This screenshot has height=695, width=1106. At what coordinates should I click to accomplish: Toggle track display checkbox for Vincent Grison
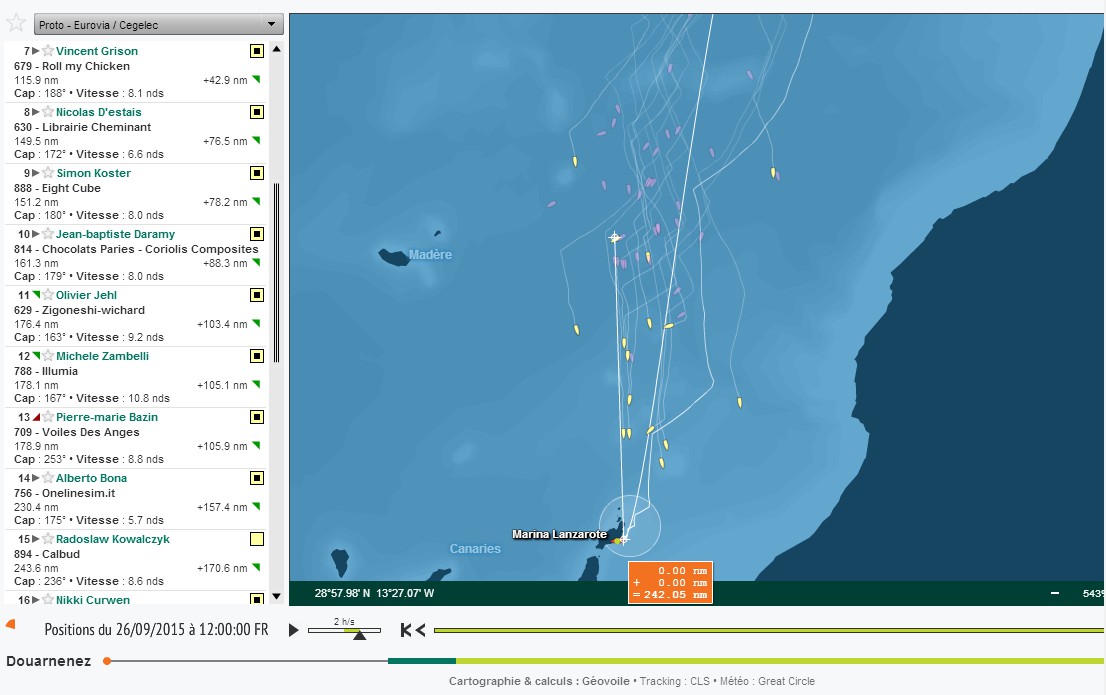[x=257, y=51]
